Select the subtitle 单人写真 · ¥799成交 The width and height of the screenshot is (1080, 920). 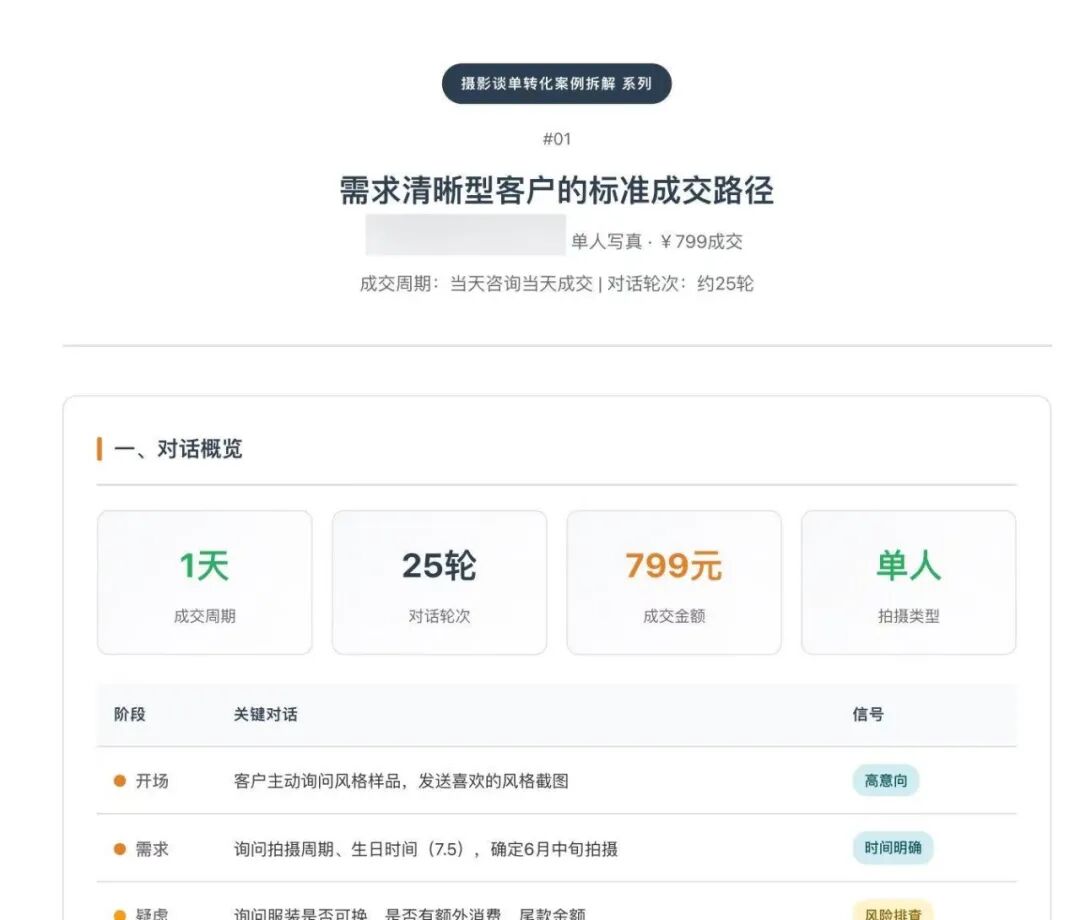pyautogui.click(x=656, y=241)
